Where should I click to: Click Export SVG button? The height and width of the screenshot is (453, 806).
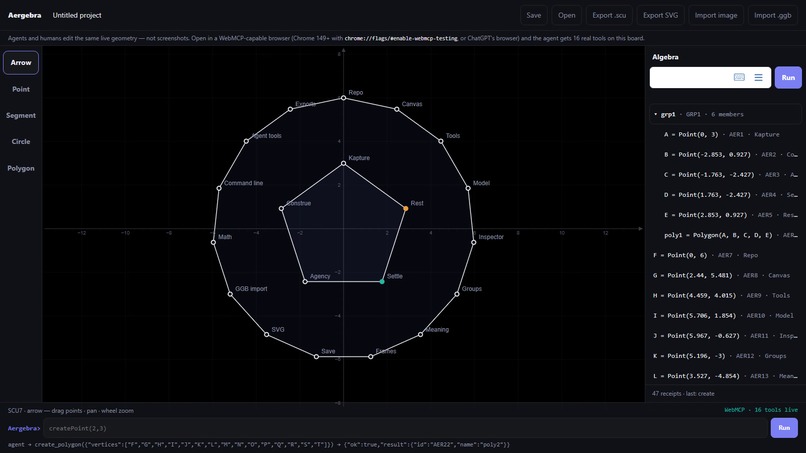point(661,15)
